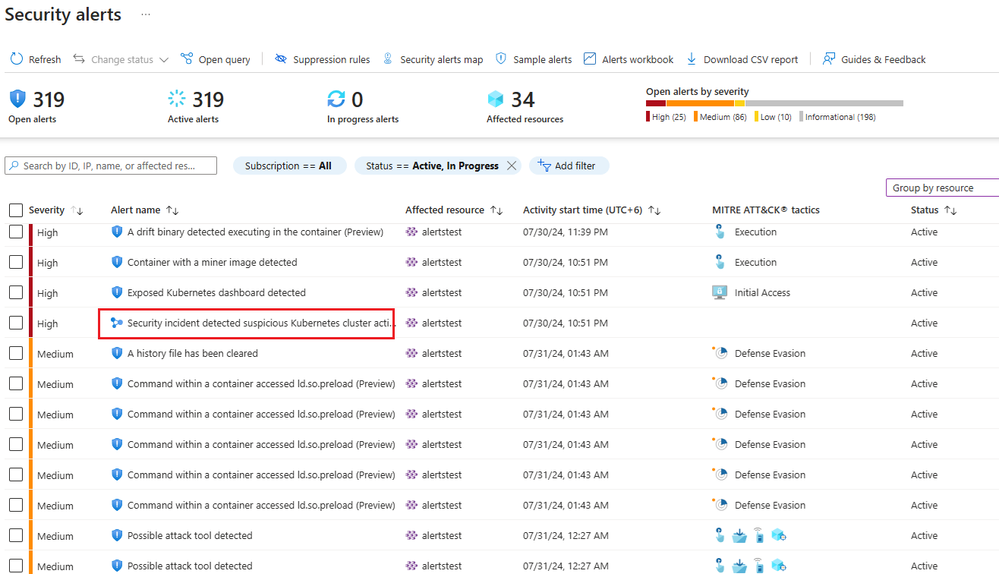
Task: Click the Download CSV report arrow icon
Action: 691,59
